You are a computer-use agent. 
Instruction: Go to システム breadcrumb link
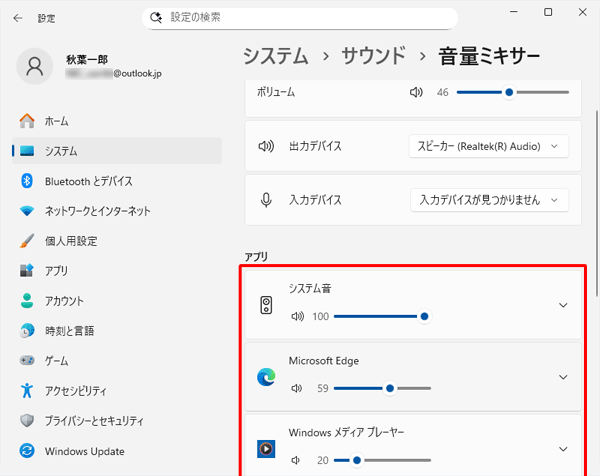[289, 55]
